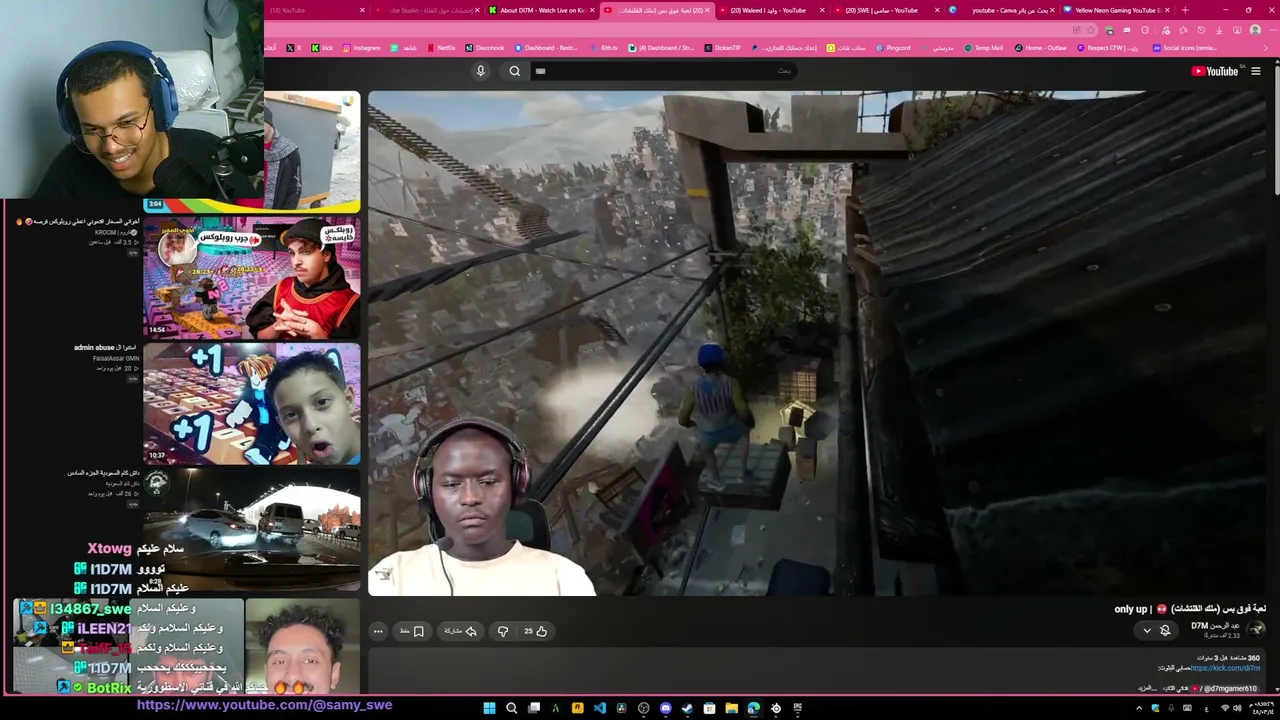Click the YouTube search magnifier icon
Viewport: 1280px width, 720px height.
click(x=514, y=71)
